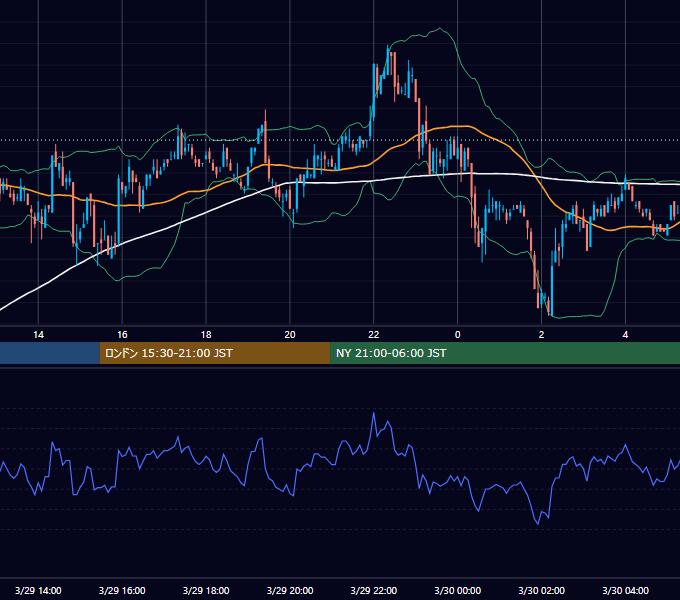The image size is (680, 600).
Task: Click the 18 hour axis label
Action: (x=206, y=335)
